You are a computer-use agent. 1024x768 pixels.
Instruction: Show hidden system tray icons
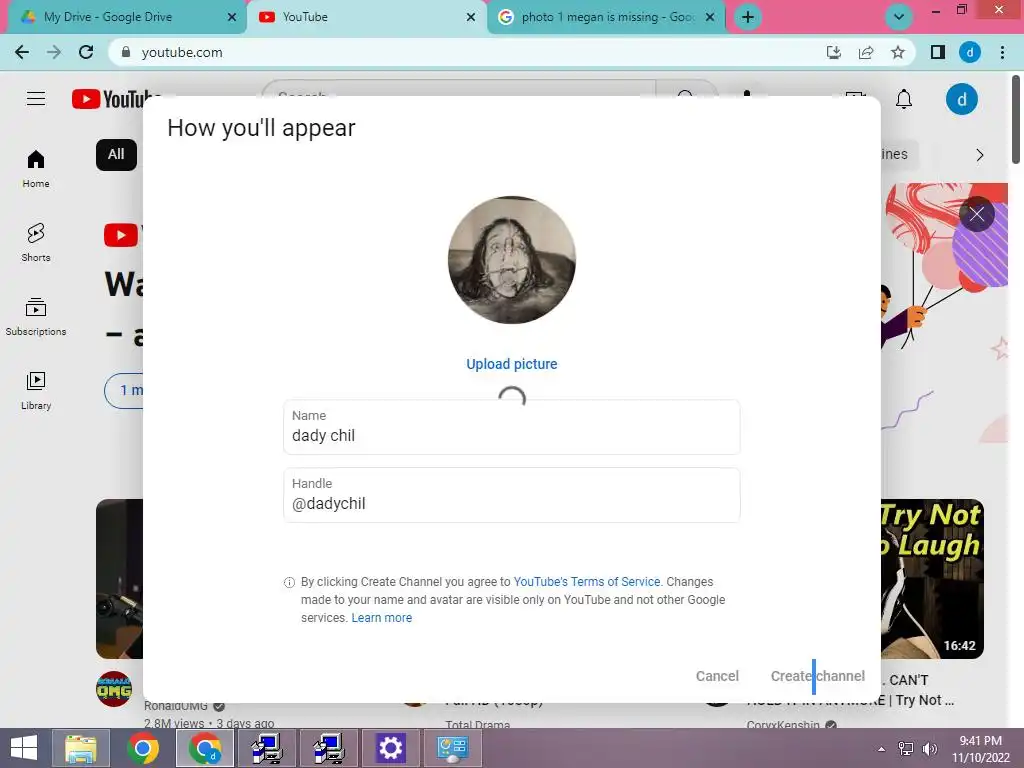[882, 749]
